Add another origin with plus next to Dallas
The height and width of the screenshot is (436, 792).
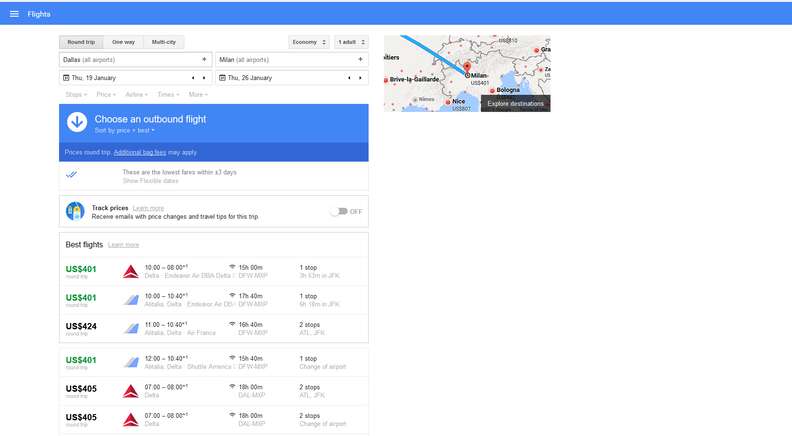point(204,60)
